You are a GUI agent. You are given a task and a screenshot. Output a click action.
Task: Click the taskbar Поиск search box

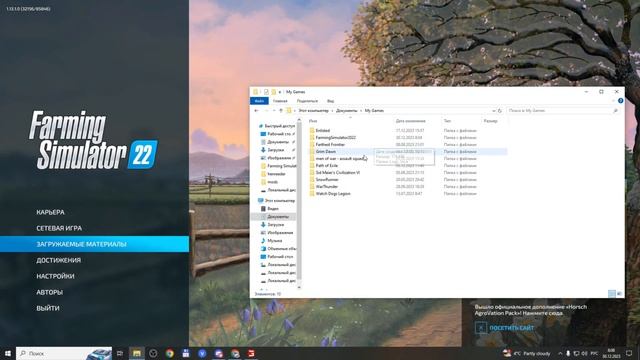[x=64, y=353]
